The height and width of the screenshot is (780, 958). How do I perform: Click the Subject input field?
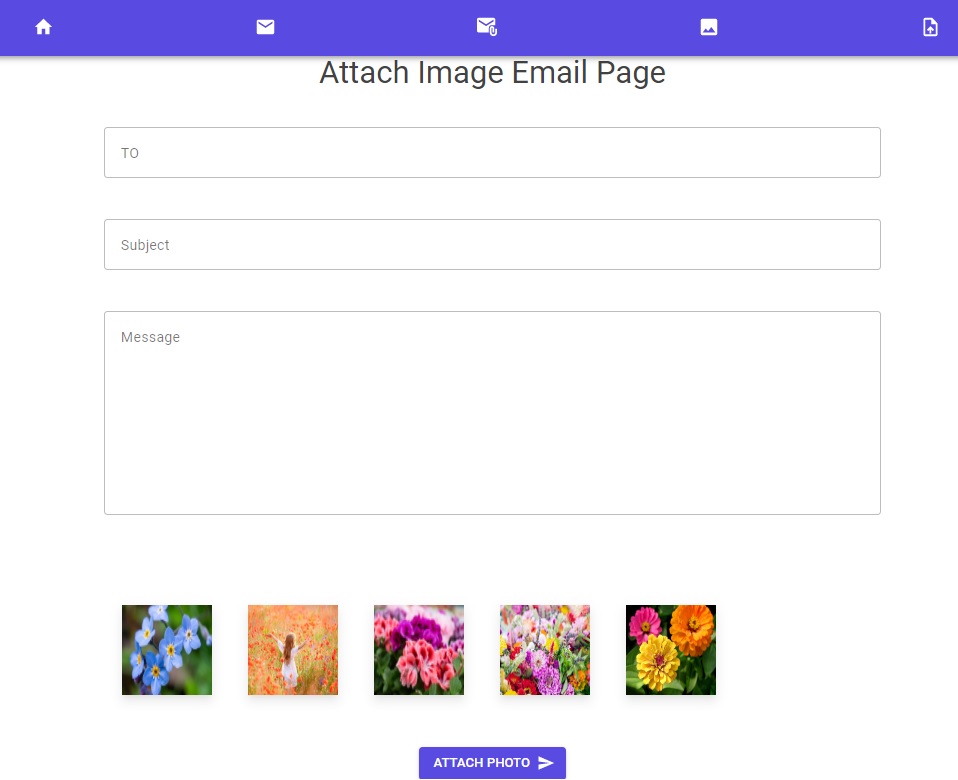492,244
